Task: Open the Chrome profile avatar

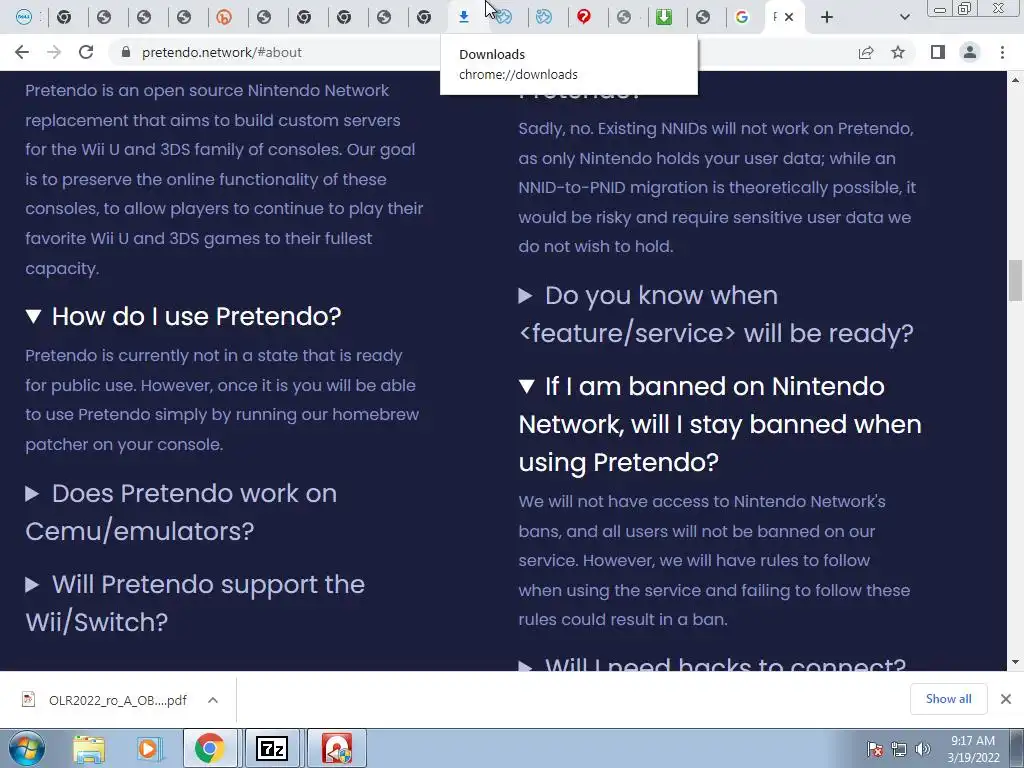Action: [970, 52]
